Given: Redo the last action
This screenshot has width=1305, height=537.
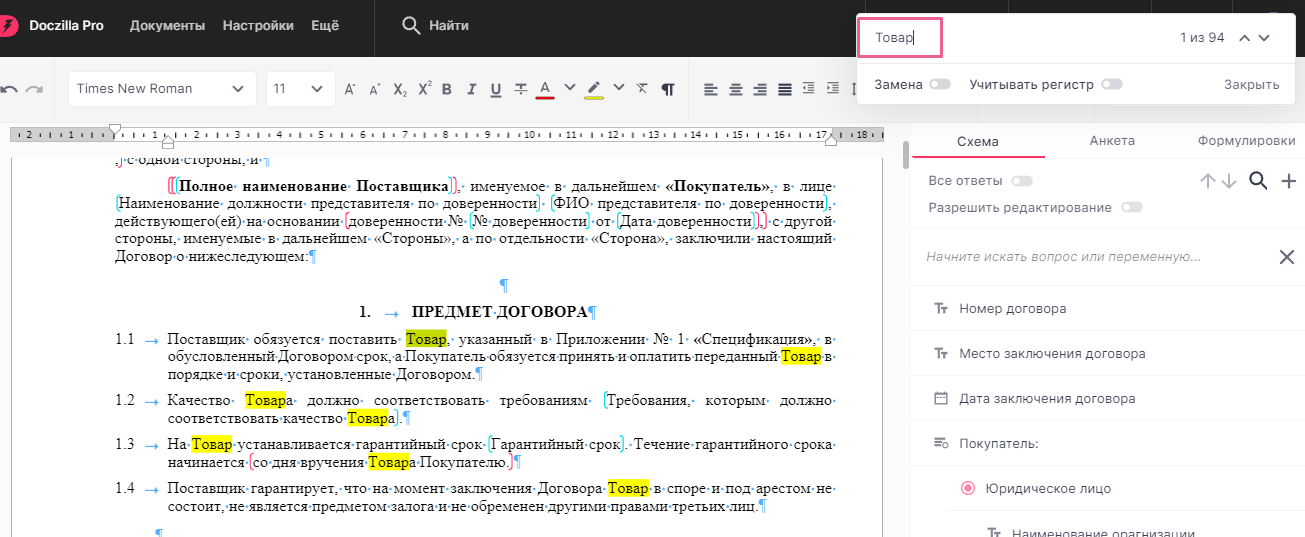Looking at the screenshot, I should 34,89.
